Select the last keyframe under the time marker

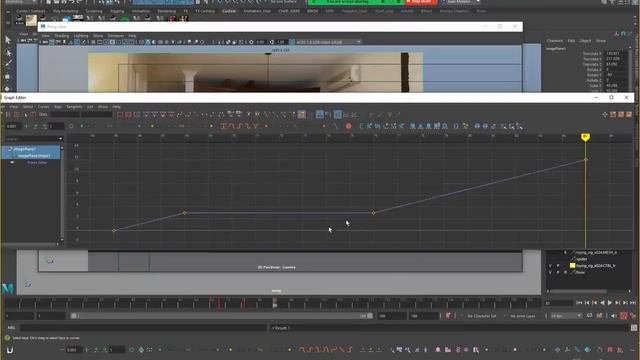[586, 159]
